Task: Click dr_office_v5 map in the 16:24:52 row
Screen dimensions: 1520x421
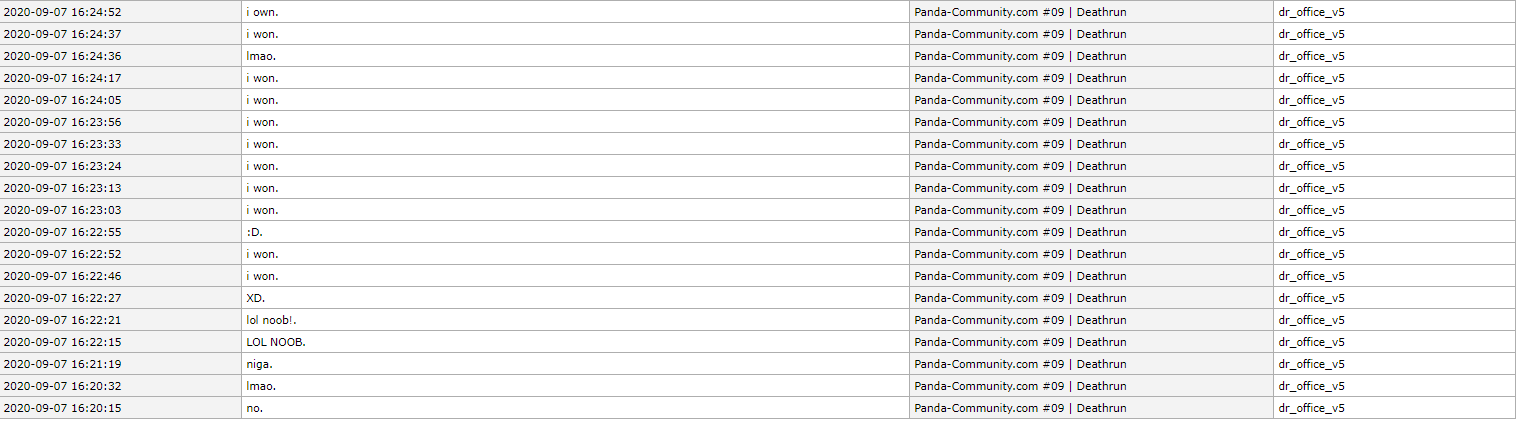Action: pos(1311,12)
